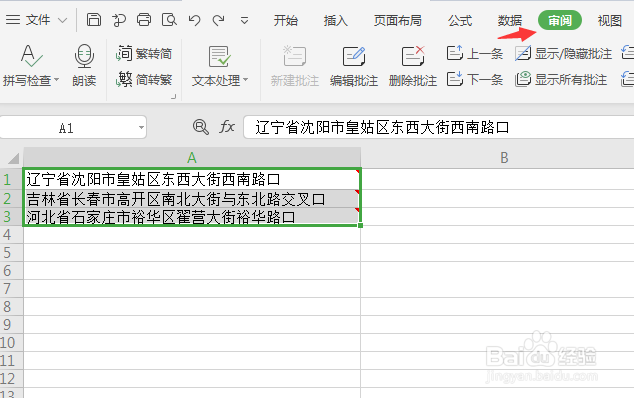
Task: Select the 审阅 tab
Action: pyautogui.click(x=560, y=20)
